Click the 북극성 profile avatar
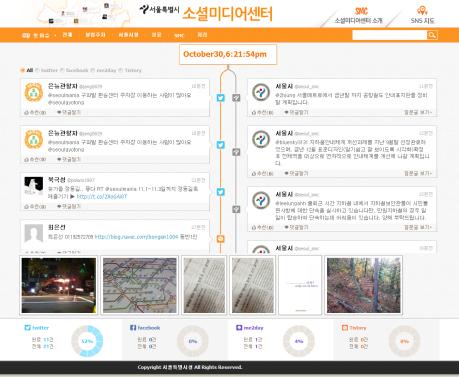 (x=34, y=186)
